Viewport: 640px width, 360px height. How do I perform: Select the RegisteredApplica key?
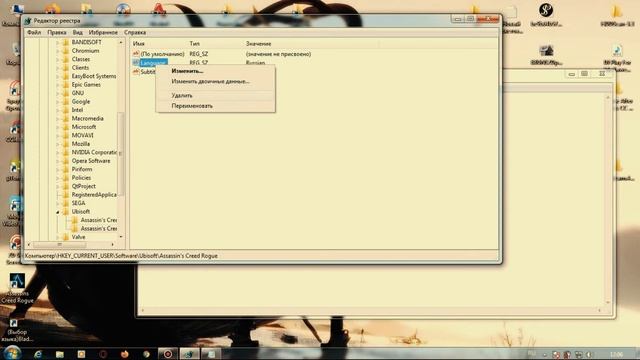(x=94, y=195)
